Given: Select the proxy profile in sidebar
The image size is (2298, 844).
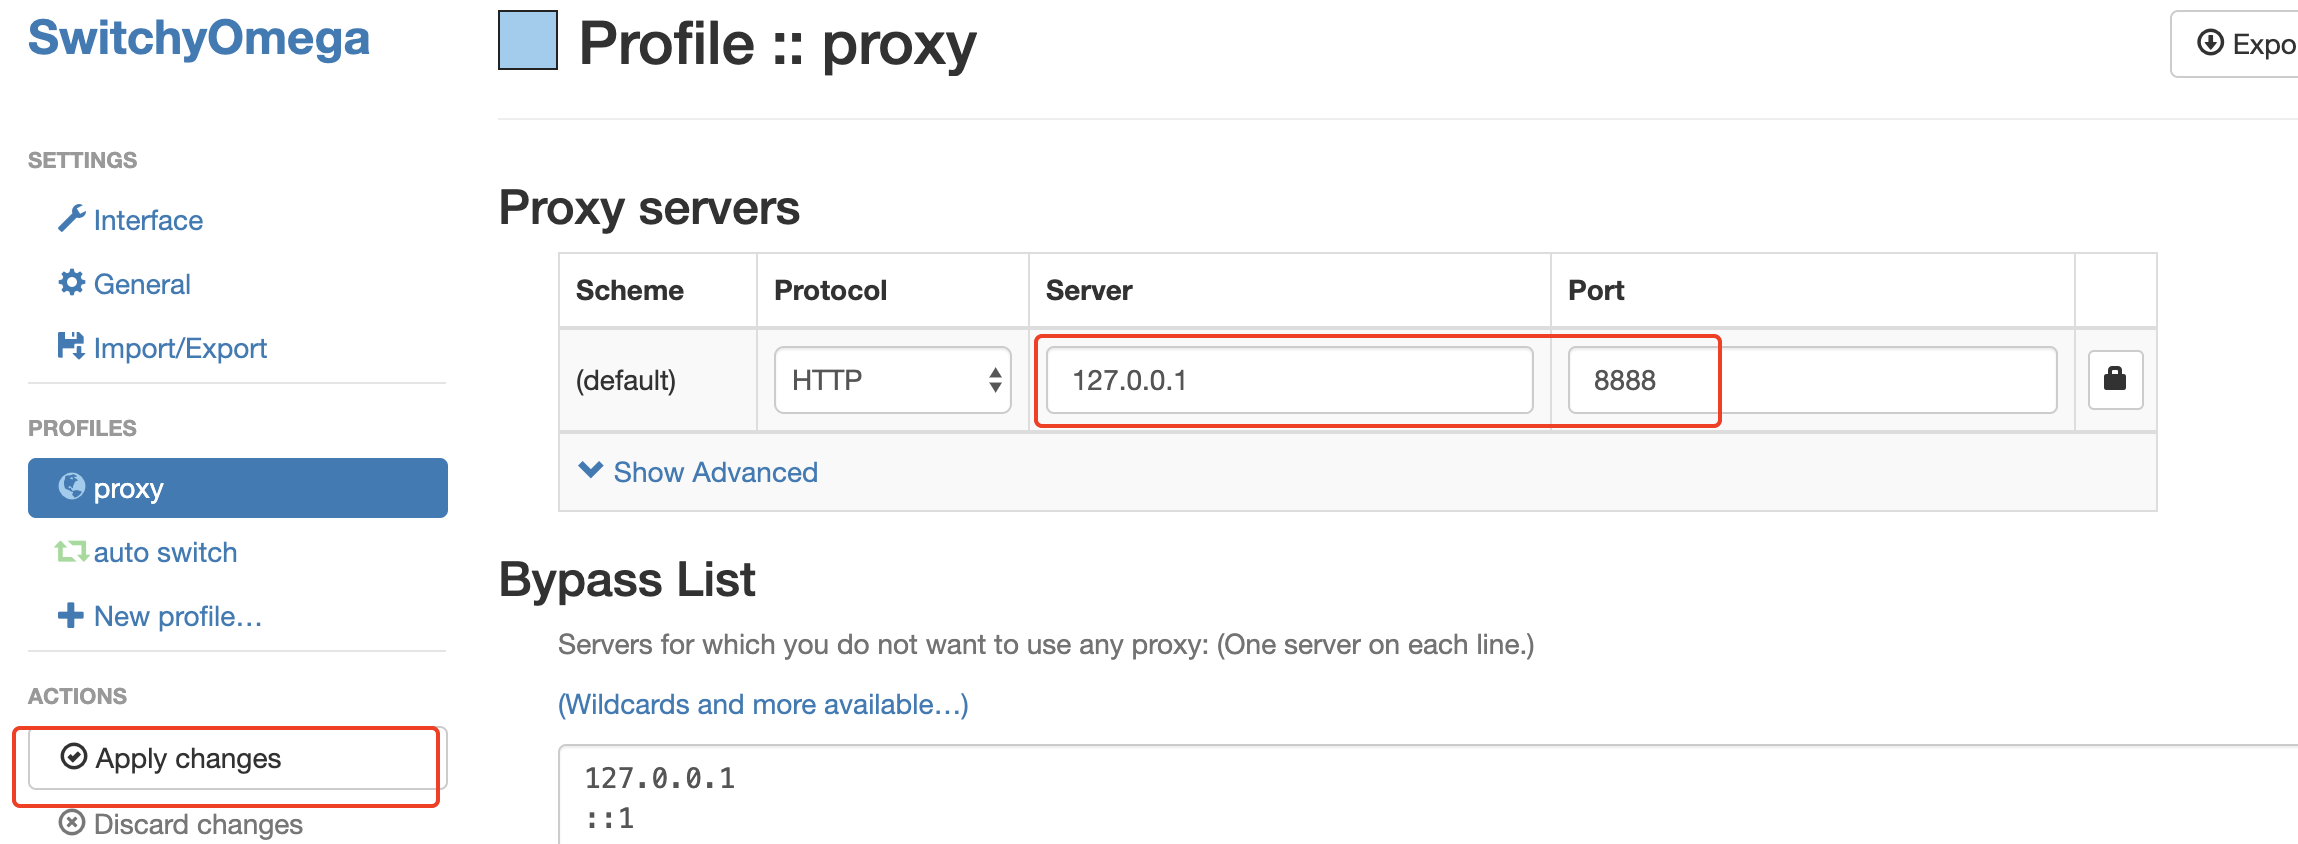Looking at the screenshot, I should click(237, 488).
